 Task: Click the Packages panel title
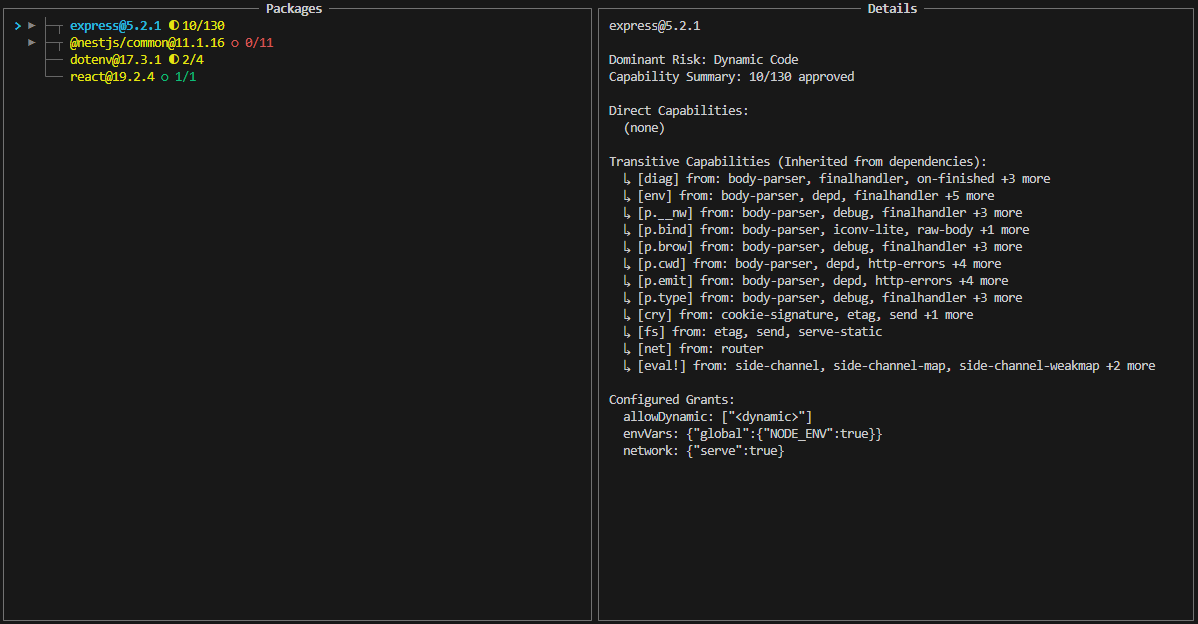pos(294,8)
